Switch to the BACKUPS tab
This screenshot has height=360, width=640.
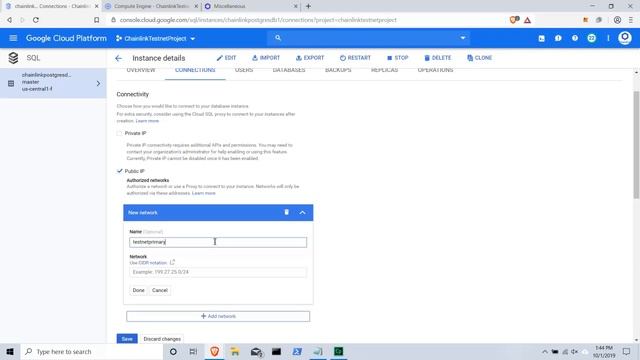pos(338,70)
